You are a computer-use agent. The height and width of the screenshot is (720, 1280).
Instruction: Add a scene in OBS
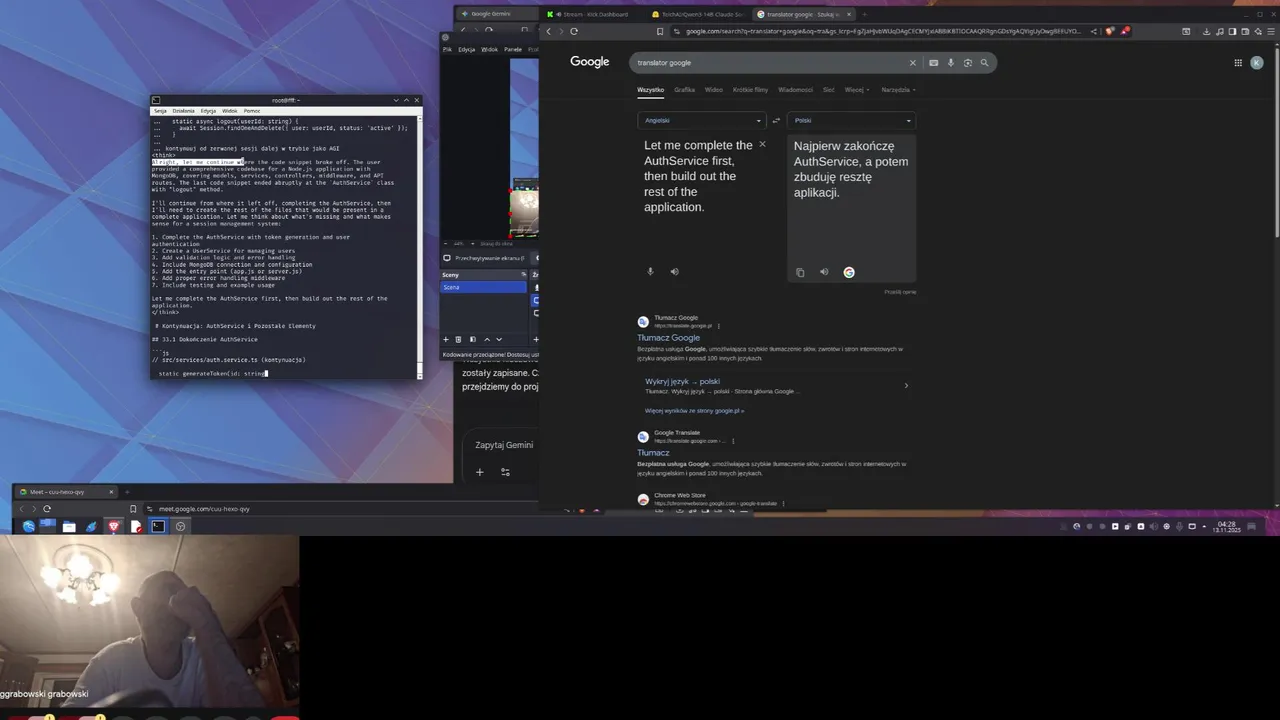[x=447, y=339]
